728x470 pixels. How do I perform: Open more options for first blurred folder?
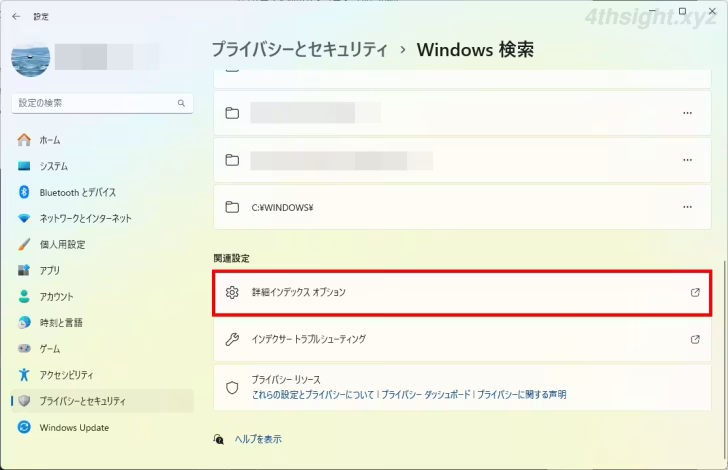688,113
